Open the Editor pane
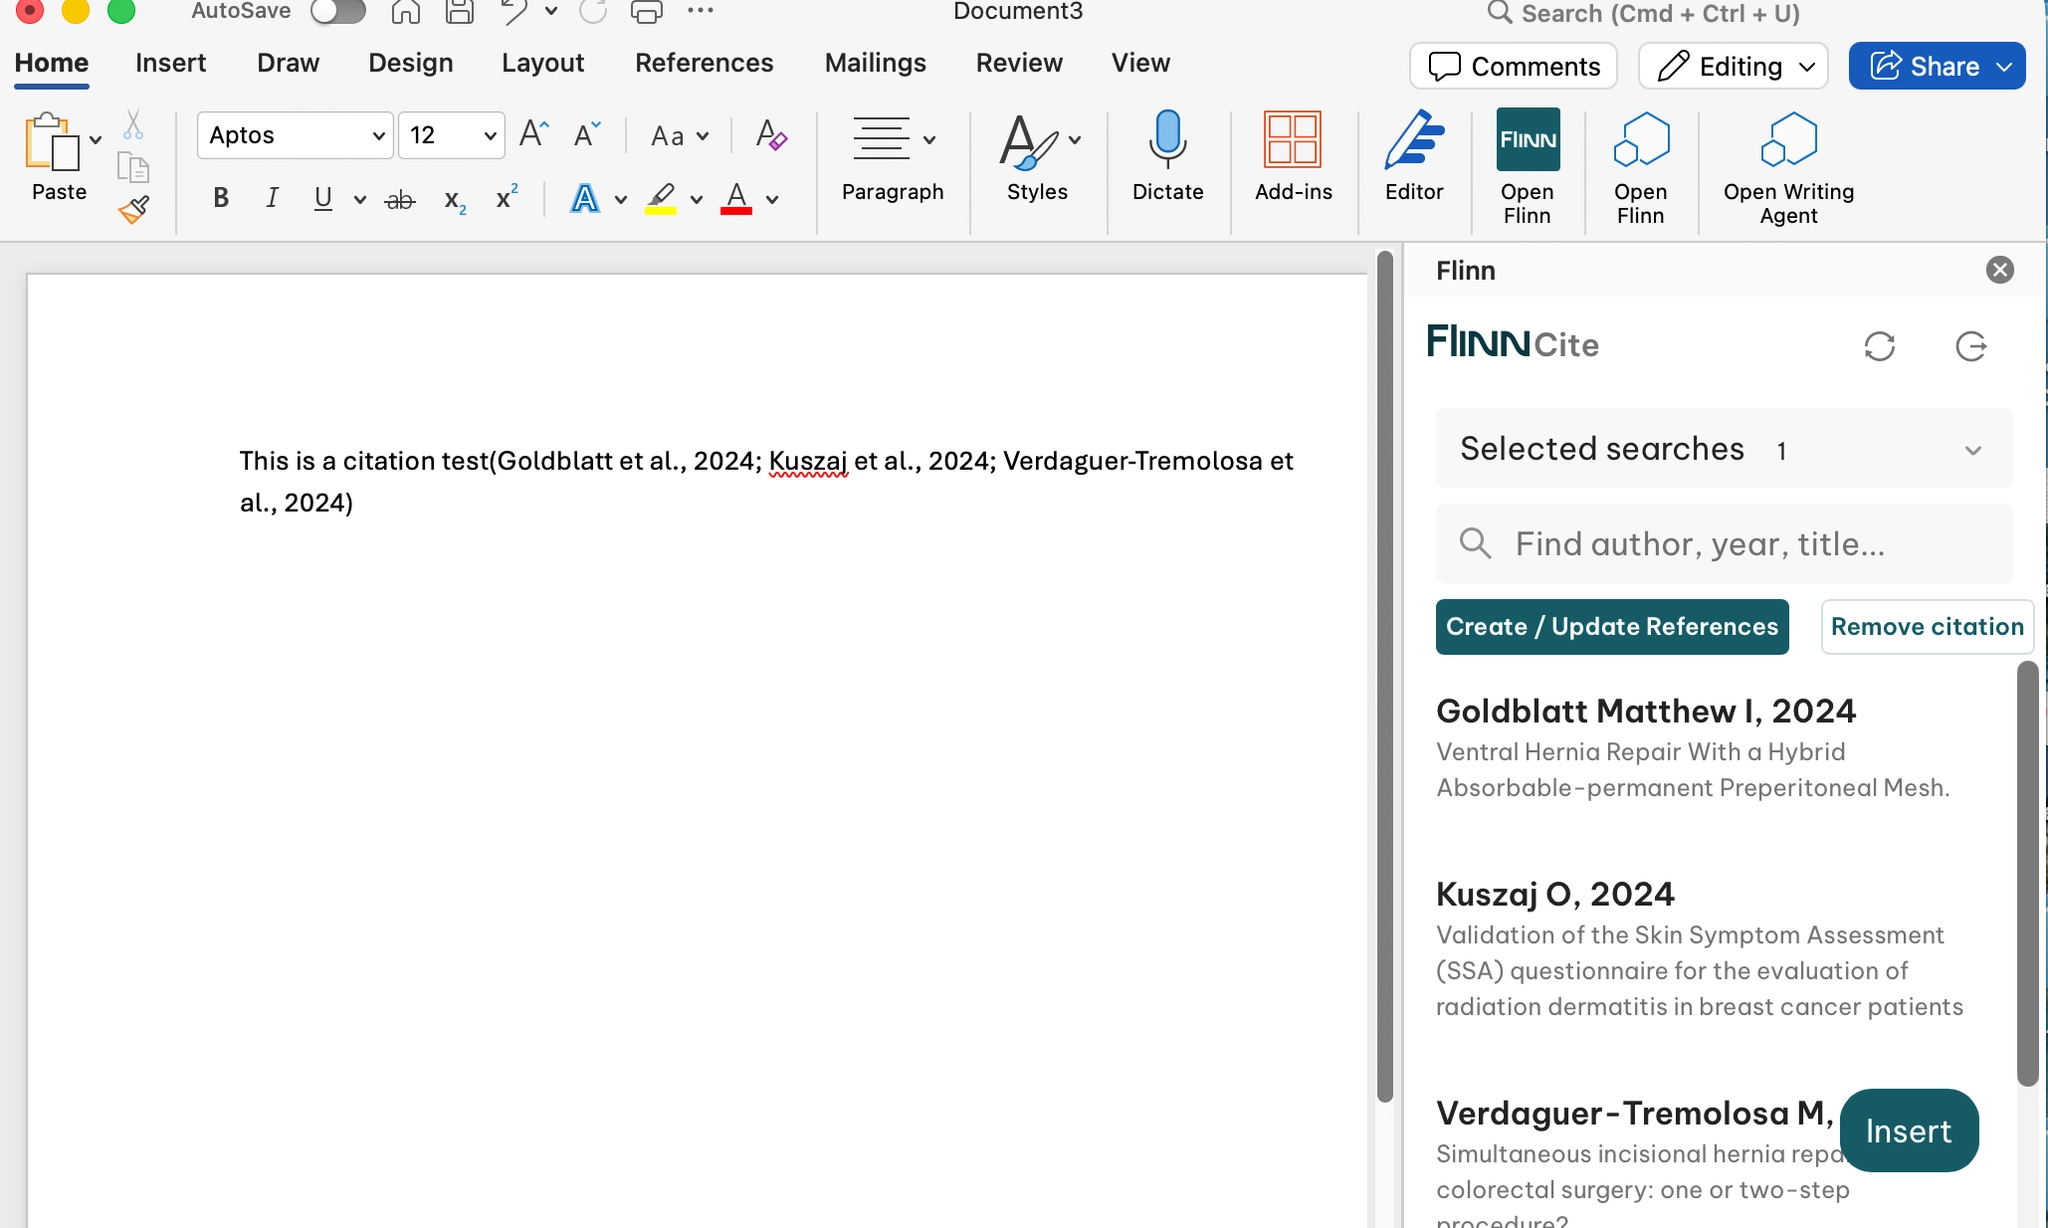Image resolution: width=2048 pixels, height=1228 pixels. 1414,157
